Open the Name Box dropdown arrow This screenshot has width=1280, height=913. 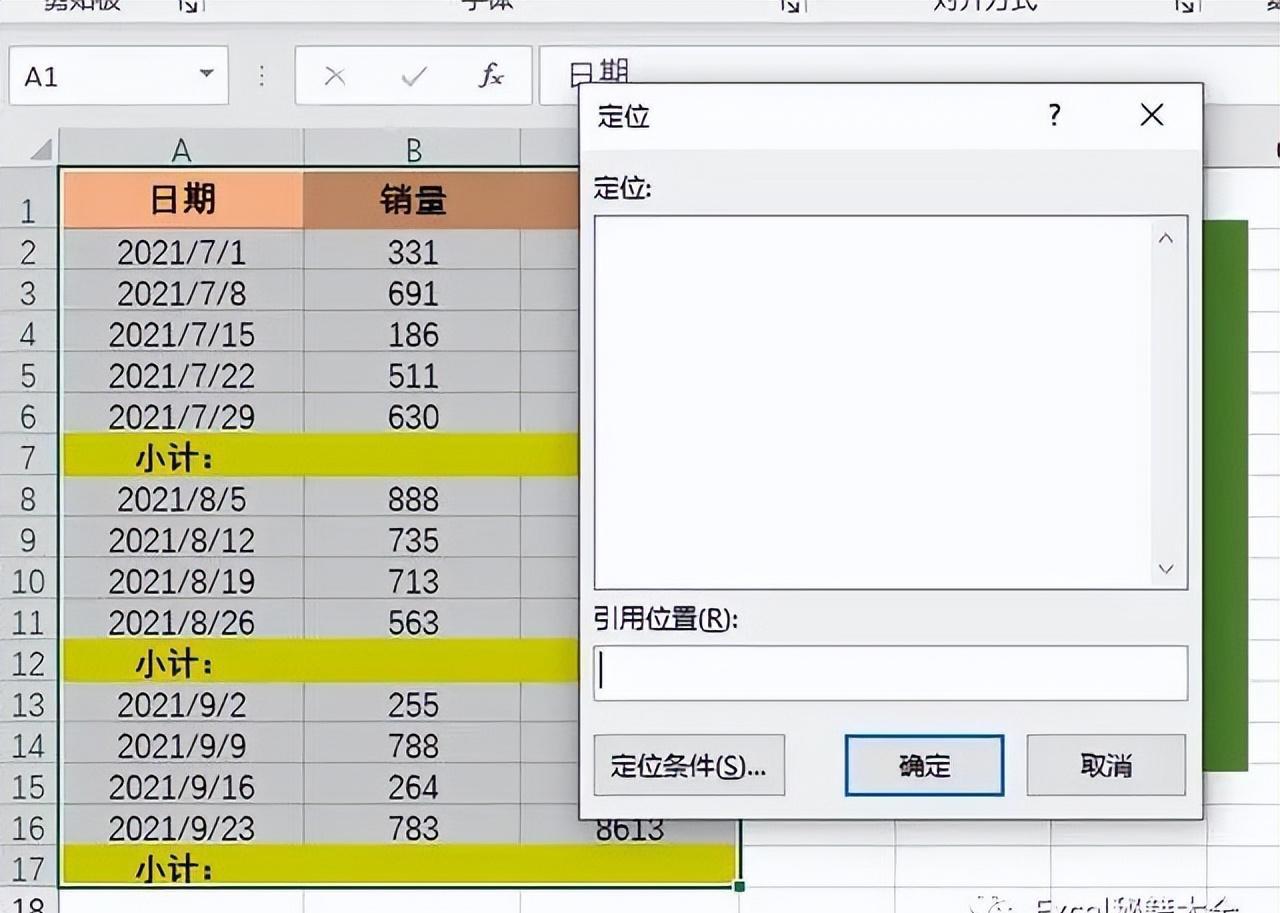click(x=206, y=74)
